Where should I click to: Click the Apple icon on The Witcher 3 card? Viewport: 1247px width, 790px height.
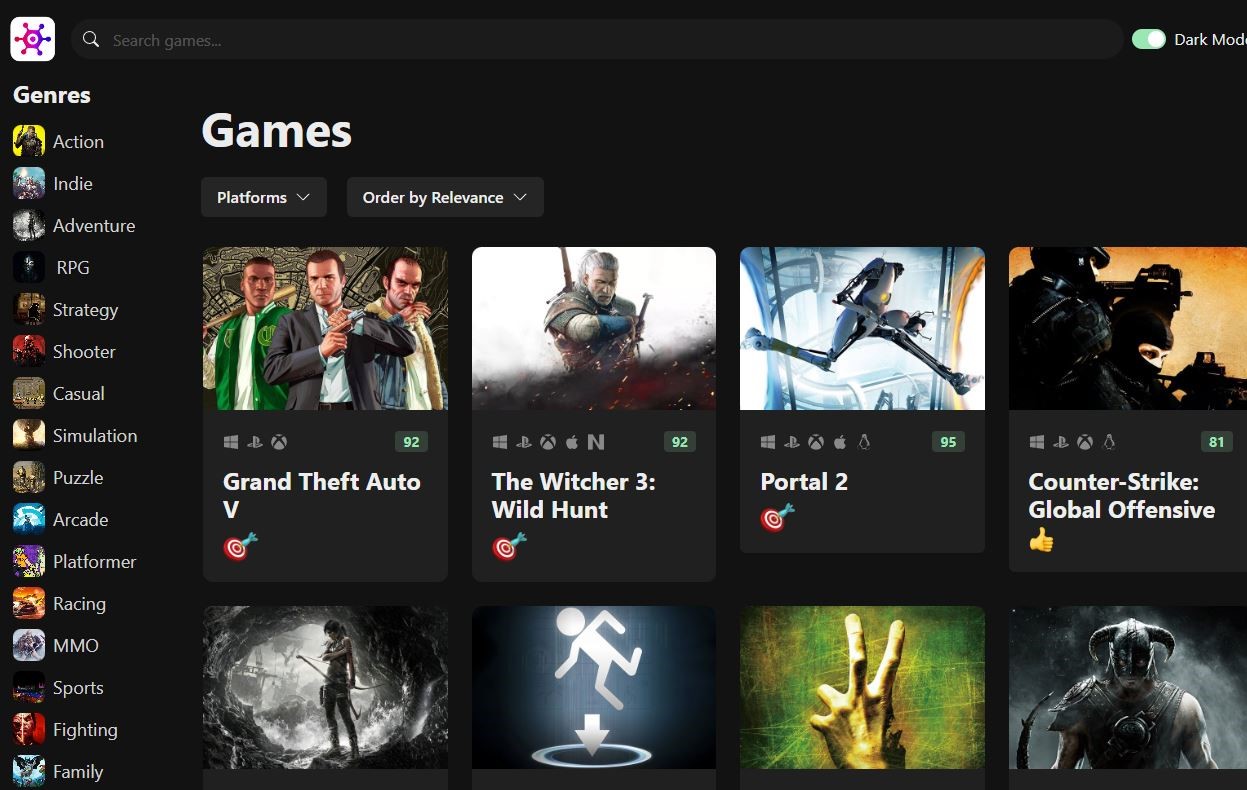coord(572,441)
